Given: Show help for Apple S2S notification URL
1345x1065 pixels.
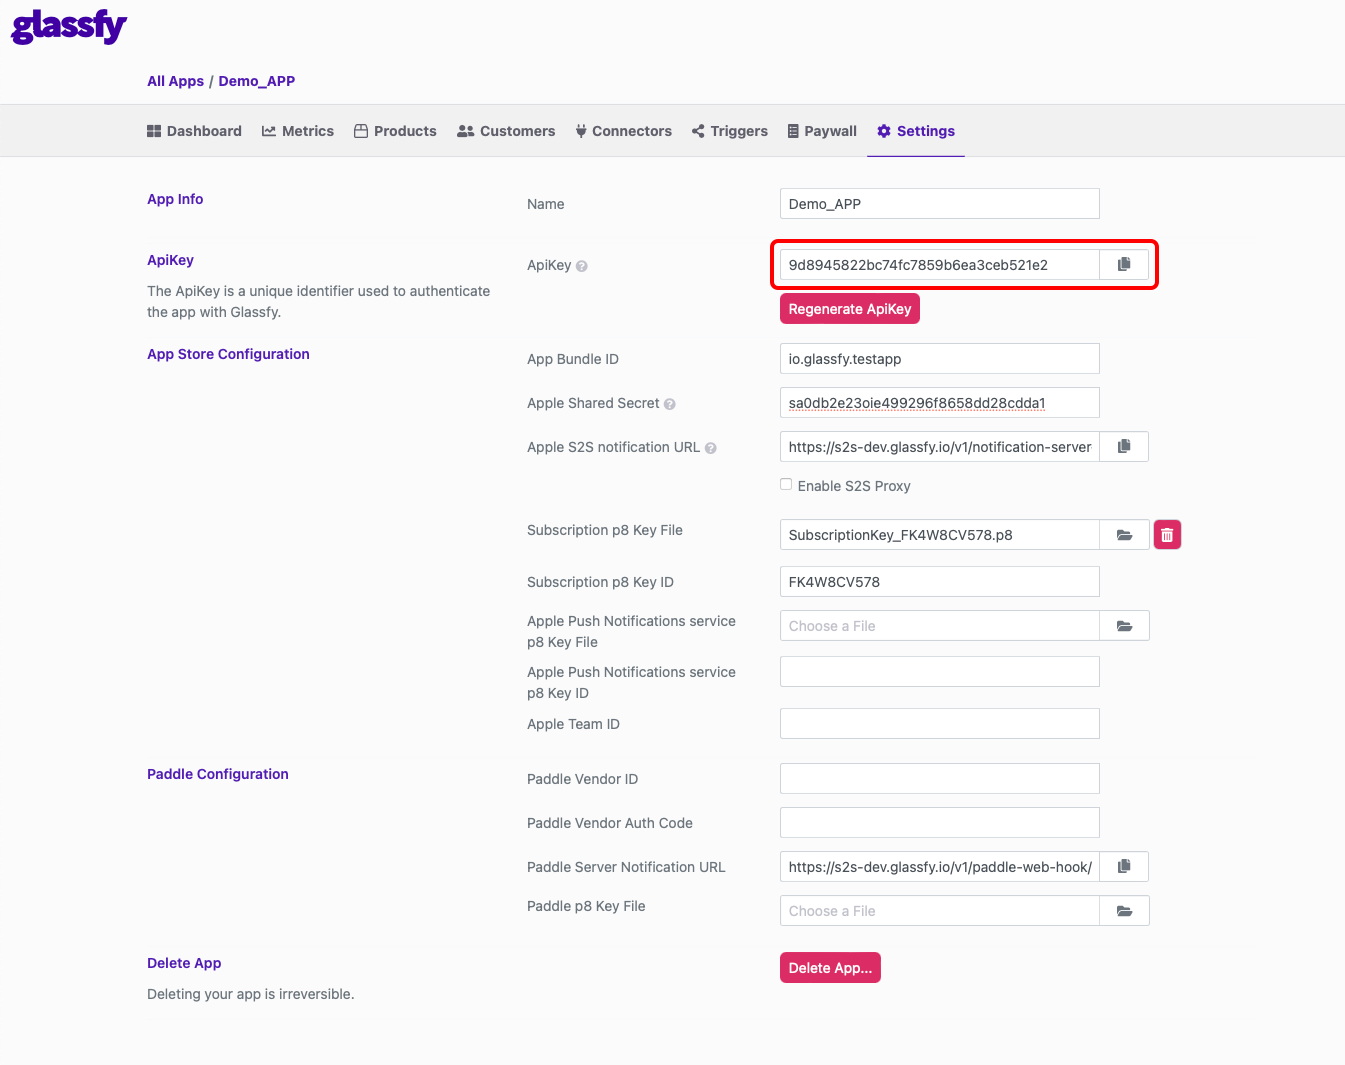Looking at the screenshot, I should point(711,448).
